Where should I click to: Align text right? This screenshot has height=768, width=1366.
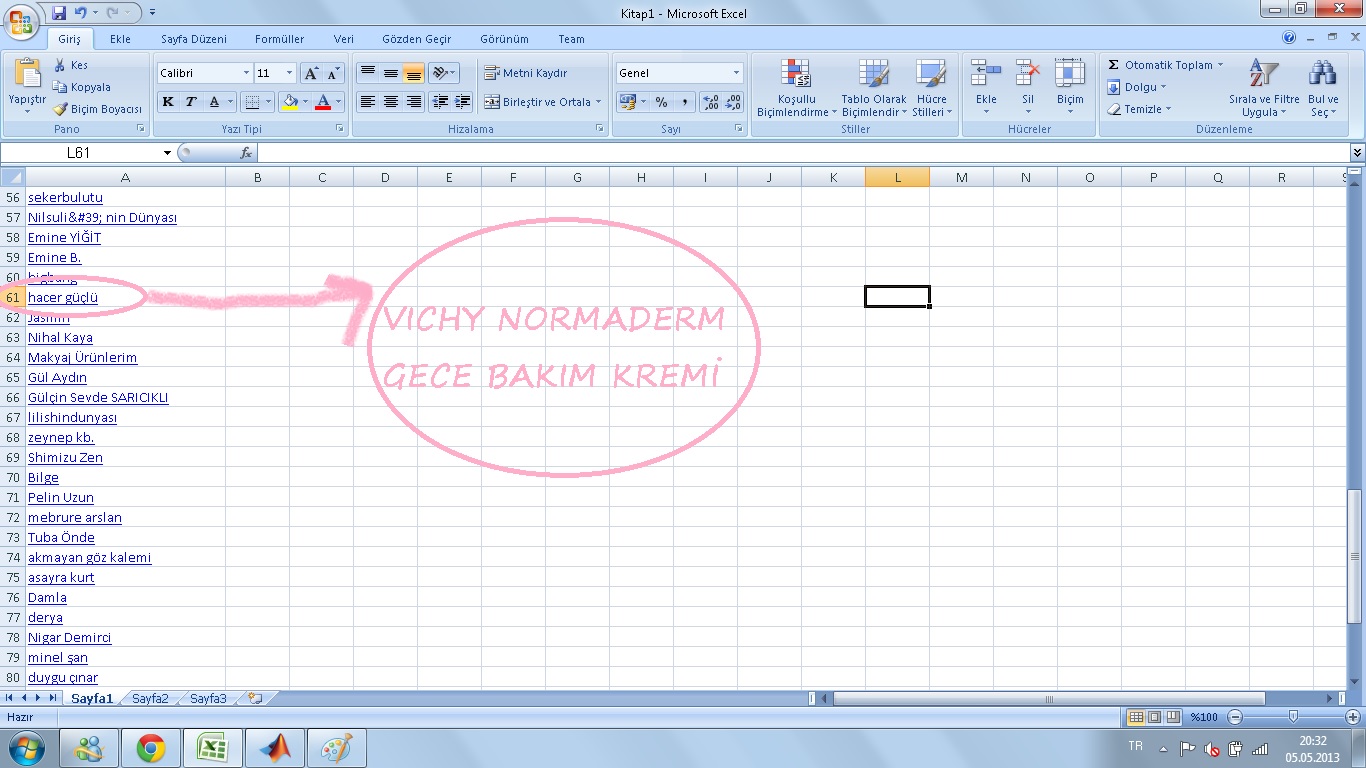[x=413, y=102]
